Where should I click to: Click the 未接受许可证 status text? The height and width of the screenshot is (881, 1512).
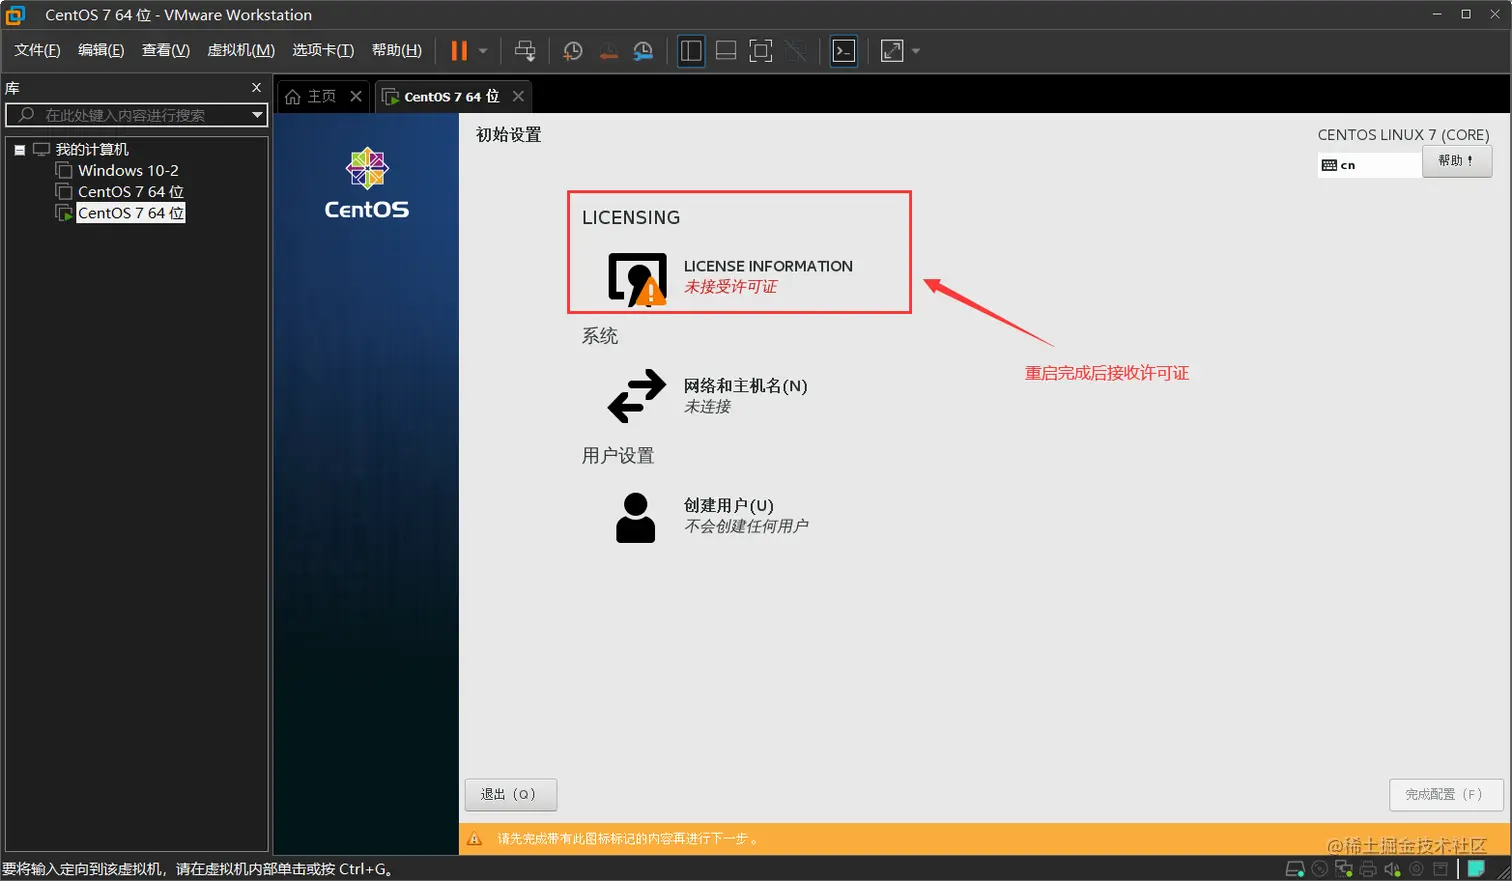(x=730, y=287)
